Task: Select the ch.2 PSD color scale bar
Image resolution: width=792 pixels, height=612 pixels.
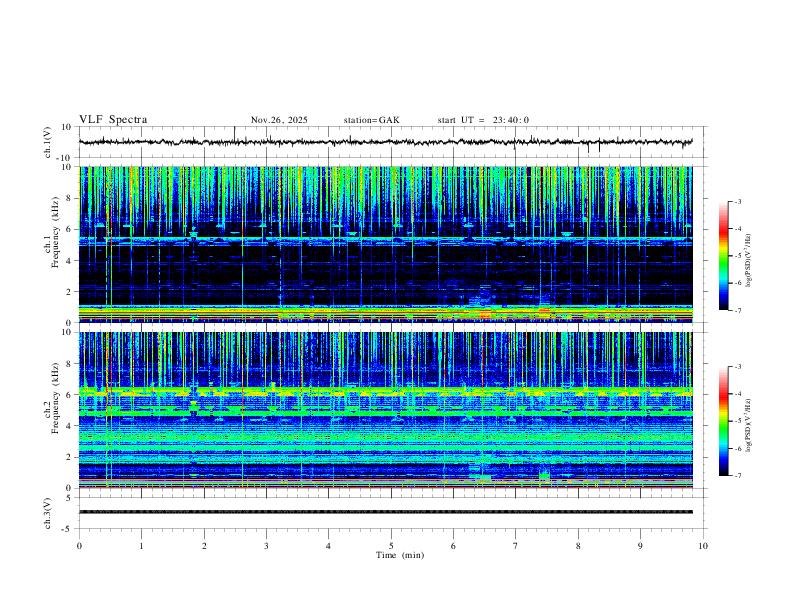Action: pos(723,421)
